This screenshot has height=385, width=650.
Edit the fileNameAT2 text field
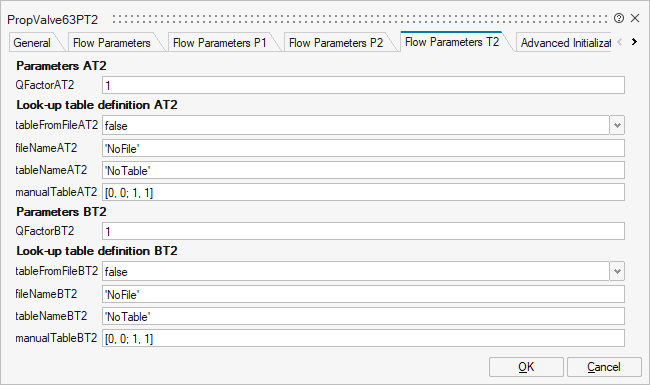pos(363,148)
